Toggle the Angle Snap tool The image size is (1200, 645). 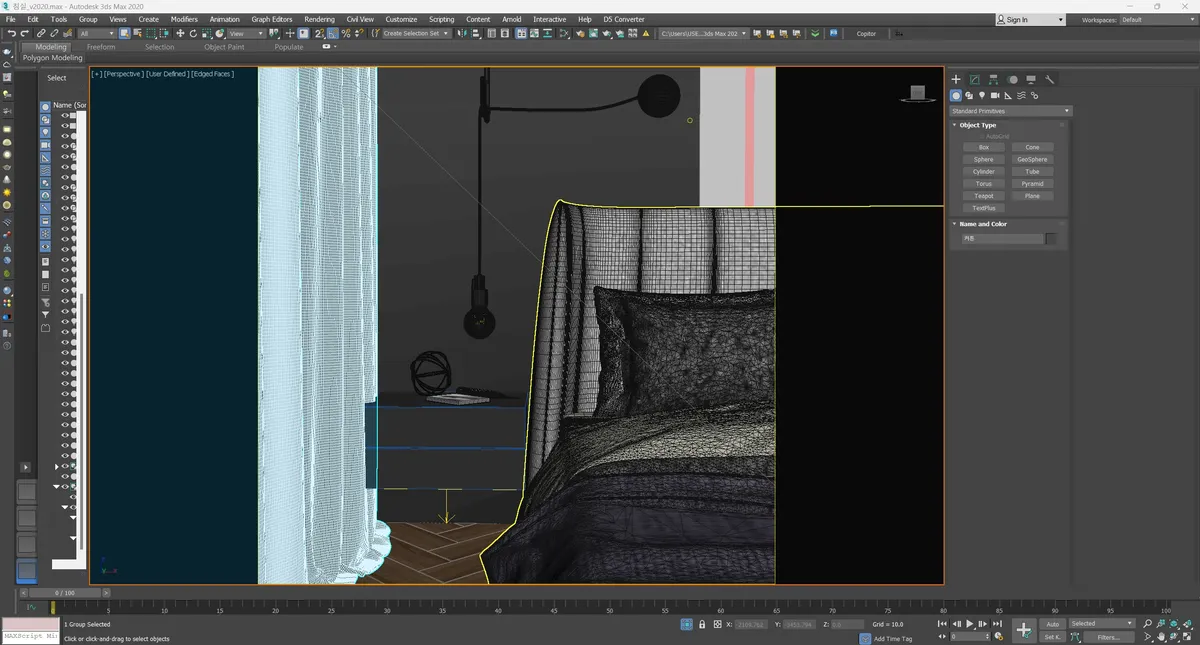coord(332,34)
